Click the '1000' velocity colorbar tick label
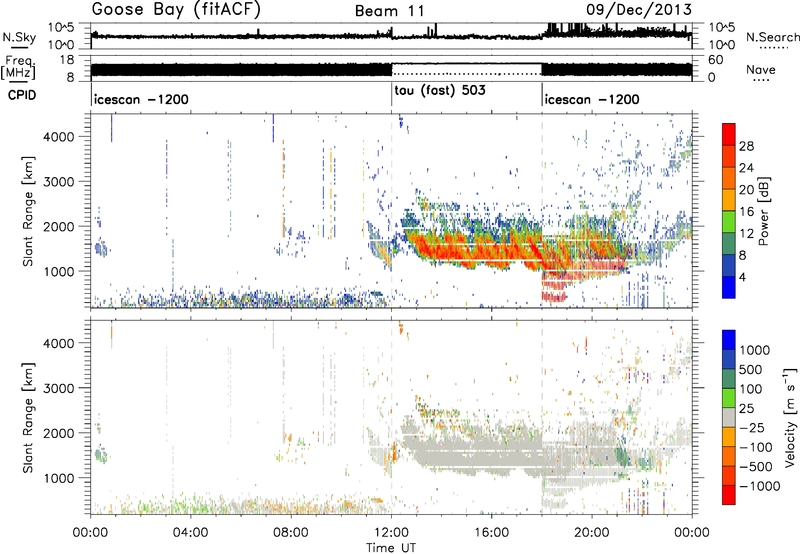 pyautogui.click(x=755, y=350)
